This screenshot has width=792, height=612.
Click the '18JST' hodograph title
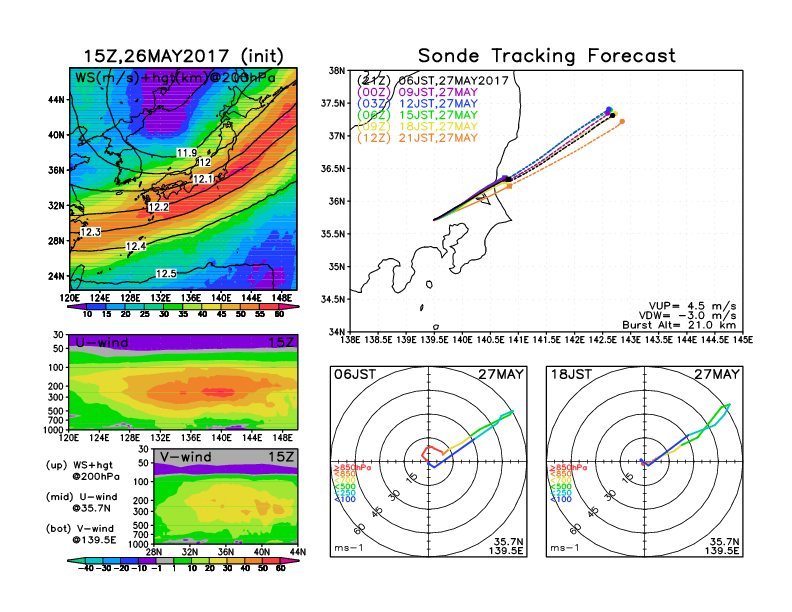tap(571, 374)
